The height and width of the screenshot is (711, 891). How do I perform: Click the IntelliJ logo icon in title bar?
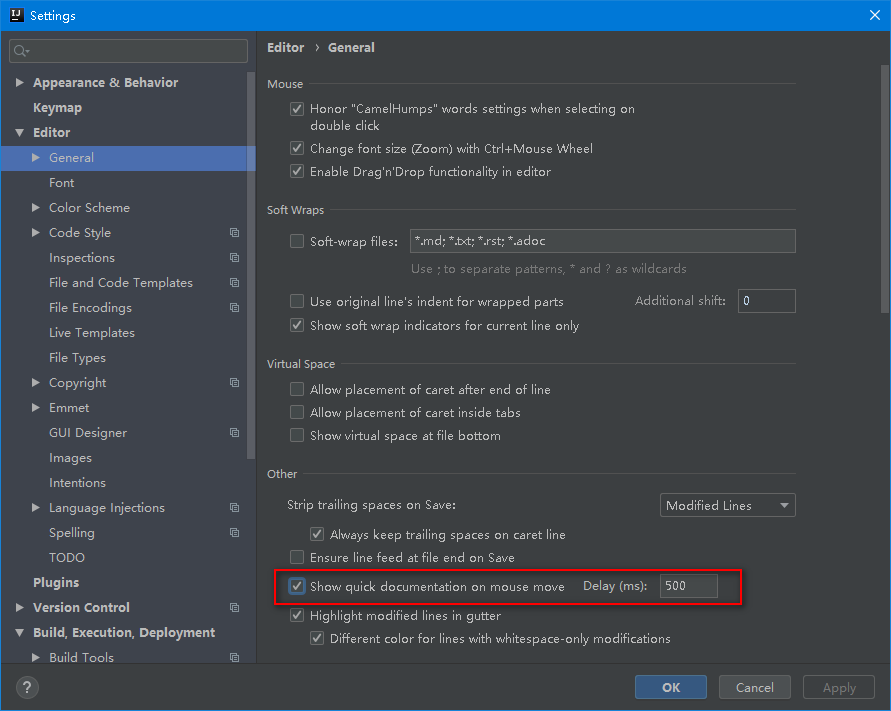click(x=17, y=15)
